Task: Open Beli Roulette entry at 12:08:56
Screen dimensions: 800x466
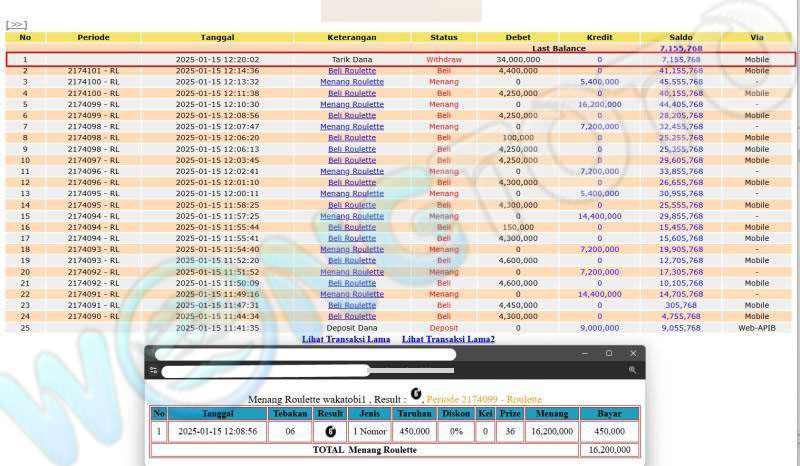Action: (x=352, y=115)
